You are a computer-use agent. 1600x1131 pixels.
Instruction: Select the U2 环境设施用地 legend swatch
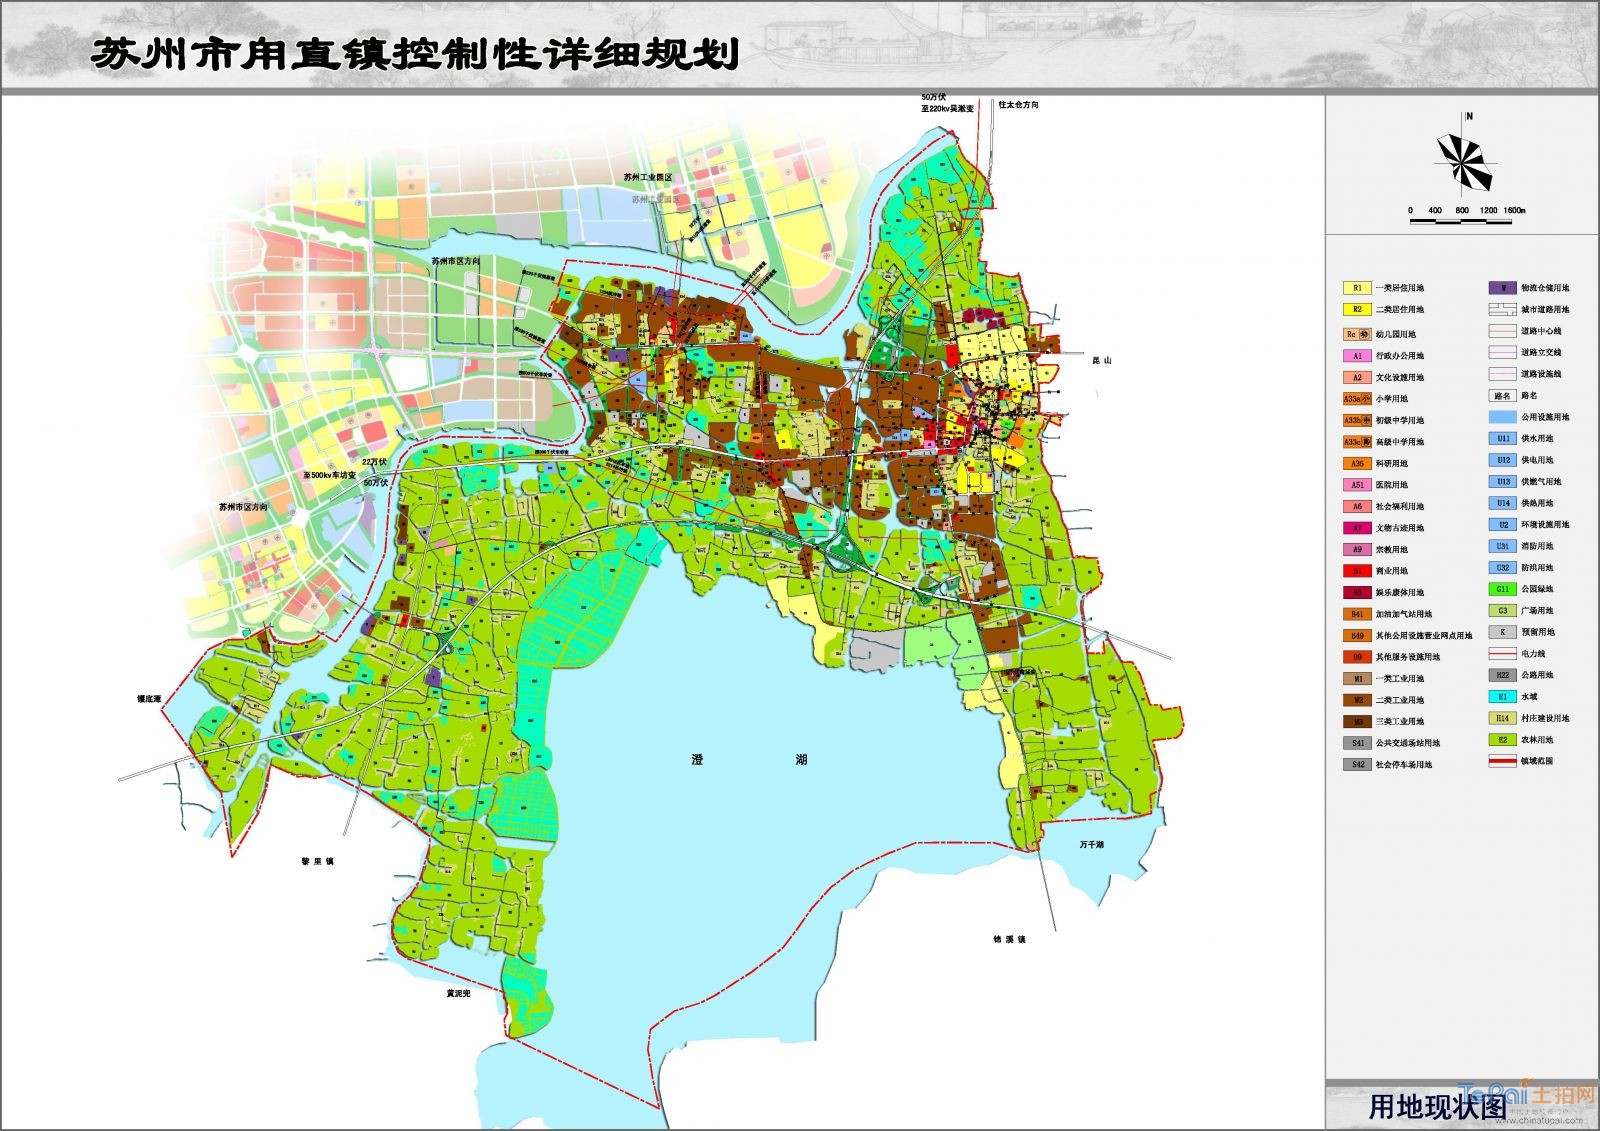click(1503, 525)
